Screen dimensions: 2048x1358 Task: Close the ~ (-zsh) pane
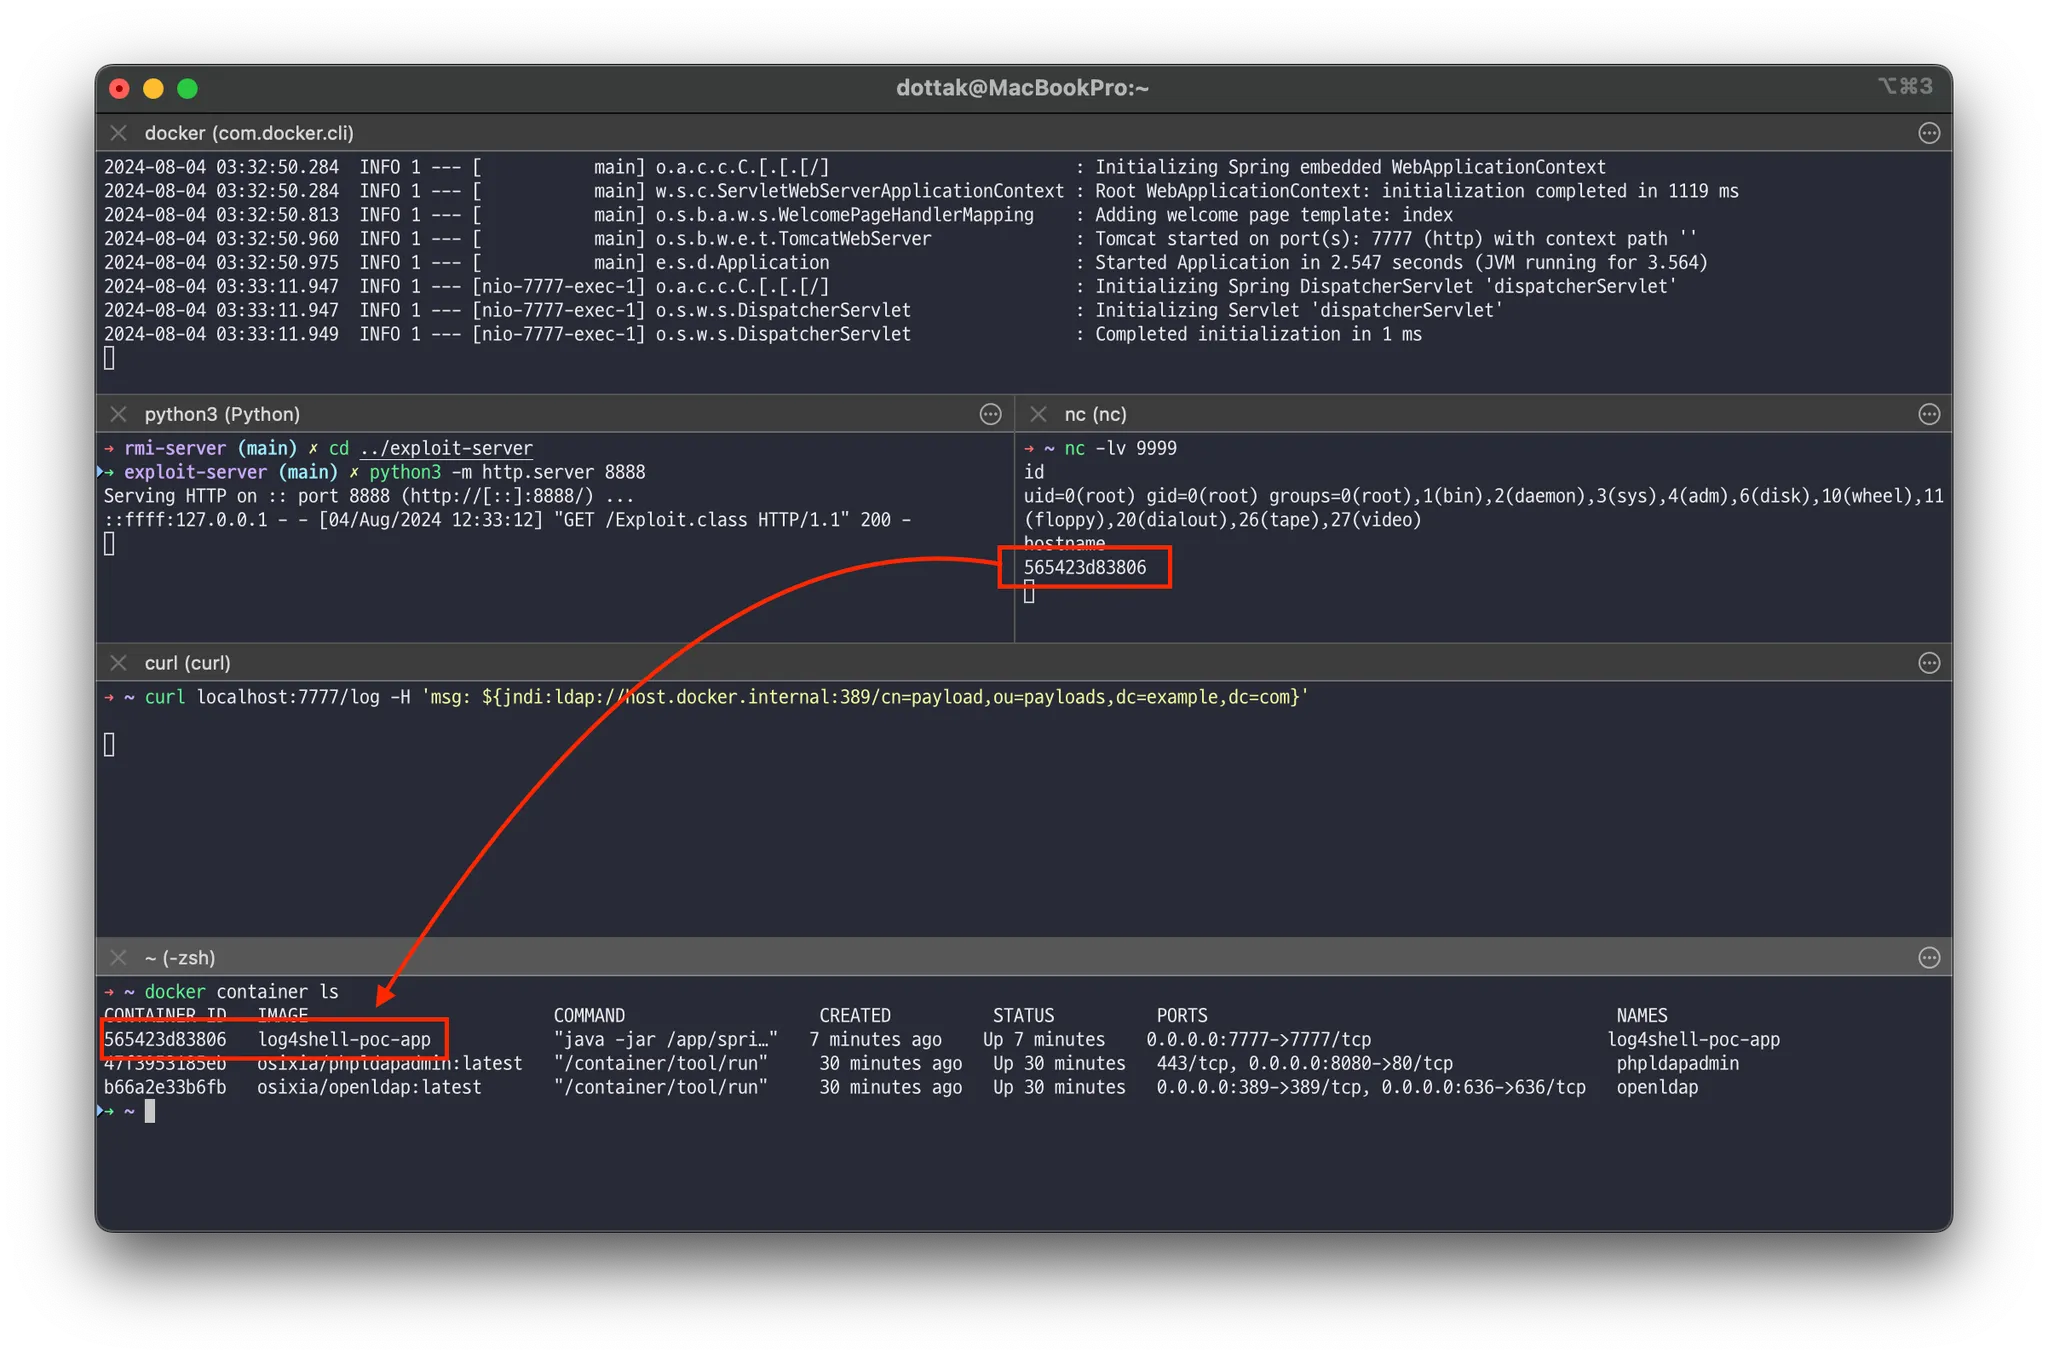coord(118,958)
